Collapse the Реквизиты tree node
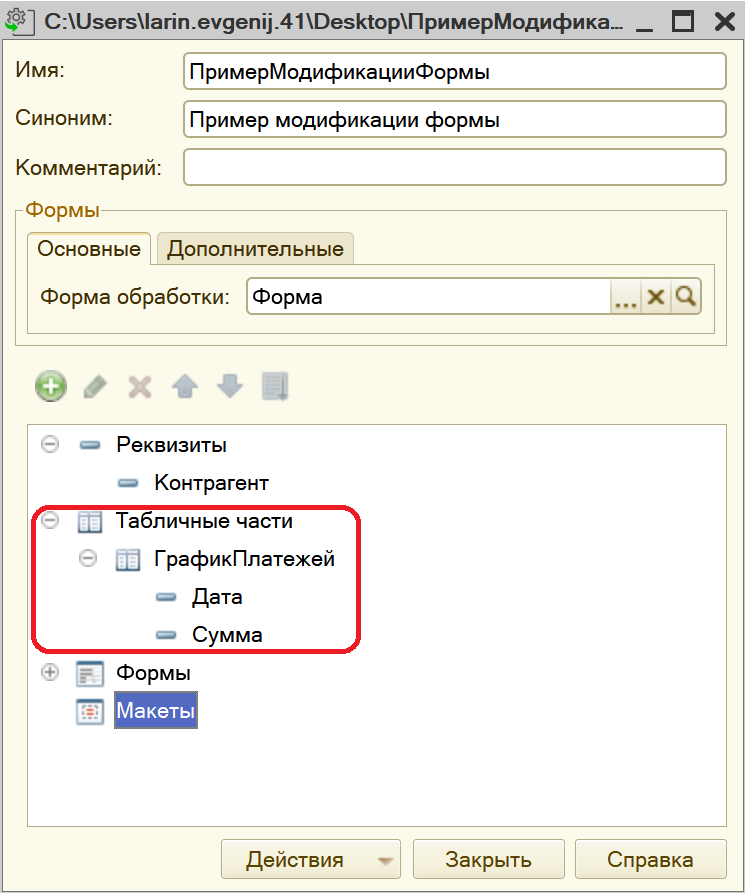The image size is (745, 893). coord(50,444)
